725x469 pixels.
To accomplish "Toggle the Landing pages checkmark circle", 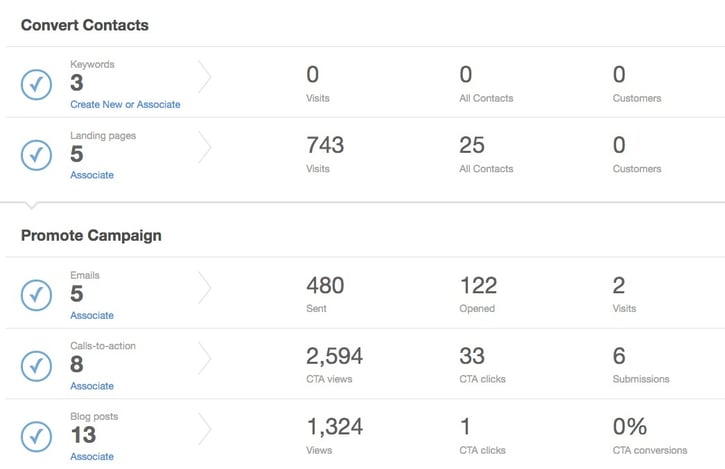I will (36, 155).
